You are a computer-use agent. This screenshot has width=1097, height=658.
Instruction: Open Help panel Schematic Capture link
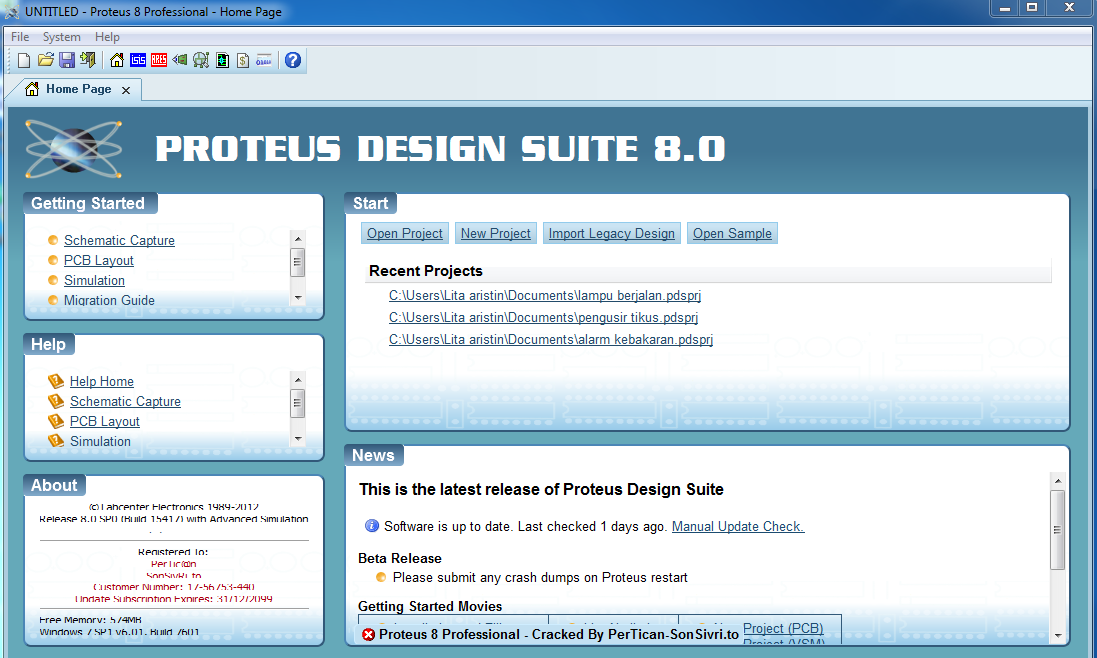coord(125,401)
